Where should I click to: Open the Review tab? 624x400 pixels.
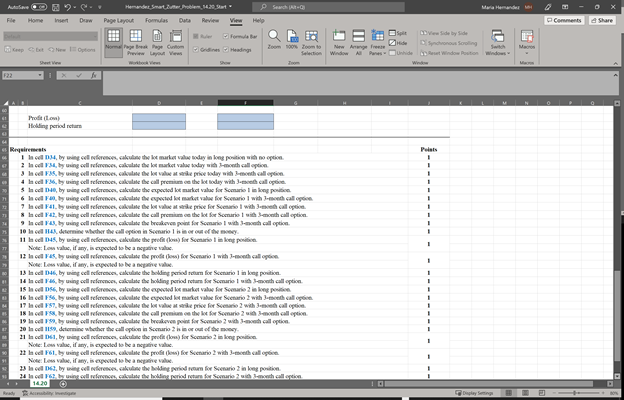[210, 20]
